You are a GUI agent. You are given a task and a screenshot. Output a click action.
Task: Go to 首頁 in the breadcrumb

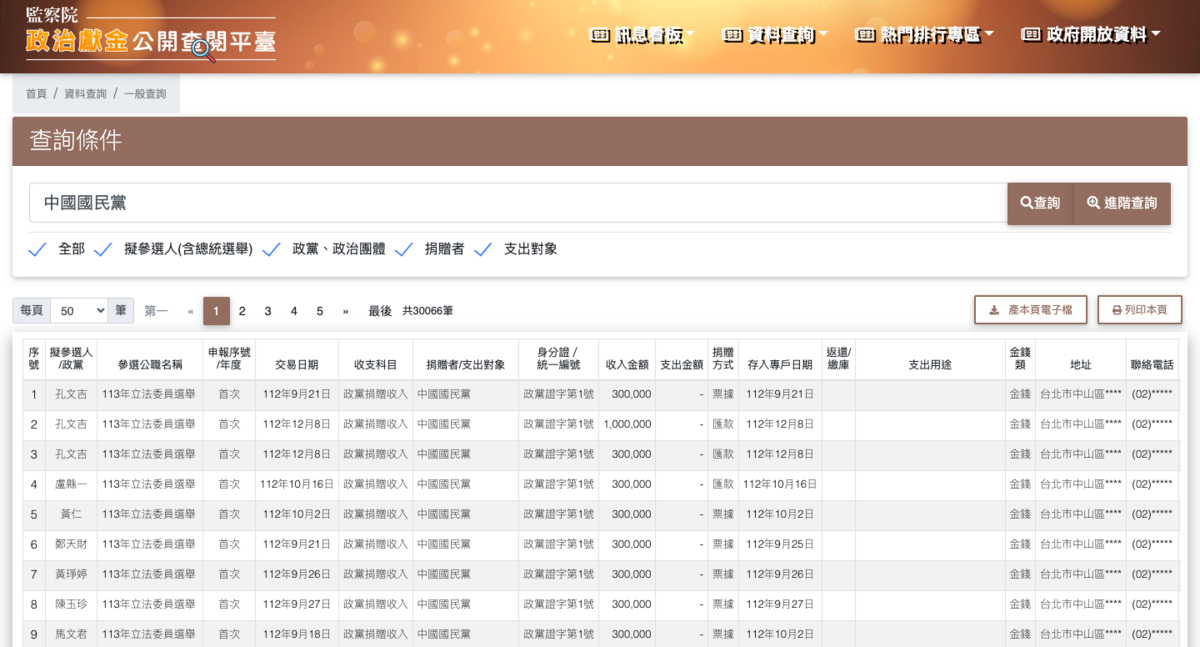click(x=36, y=94)
